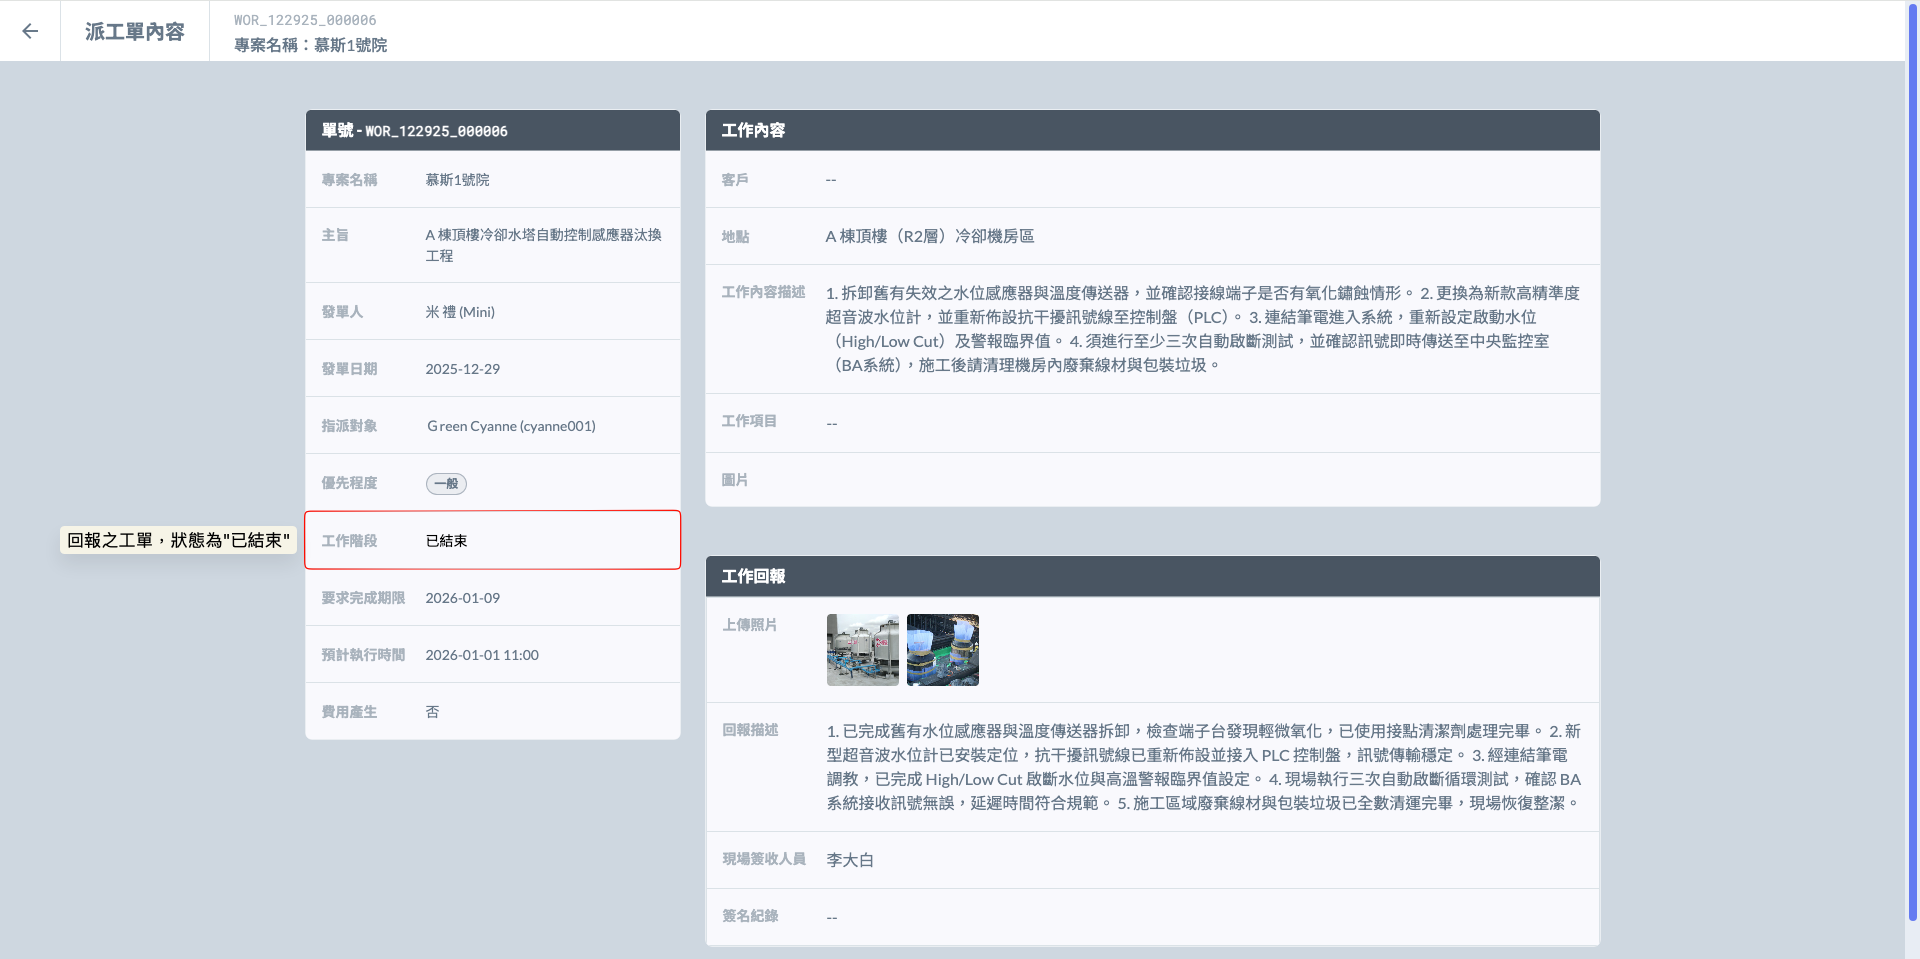Click the 工作內容 panel header
The width and height of the screenshot is (1920, 959).
pyautogui.click(x=1152, y=131)
